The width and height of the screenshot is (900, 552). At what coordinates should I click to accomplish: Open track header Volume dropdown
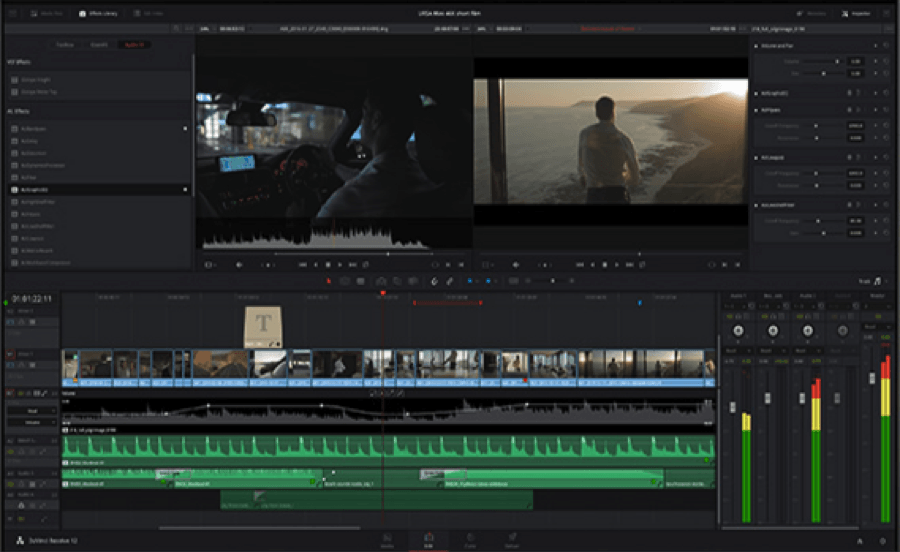(33, 422)
